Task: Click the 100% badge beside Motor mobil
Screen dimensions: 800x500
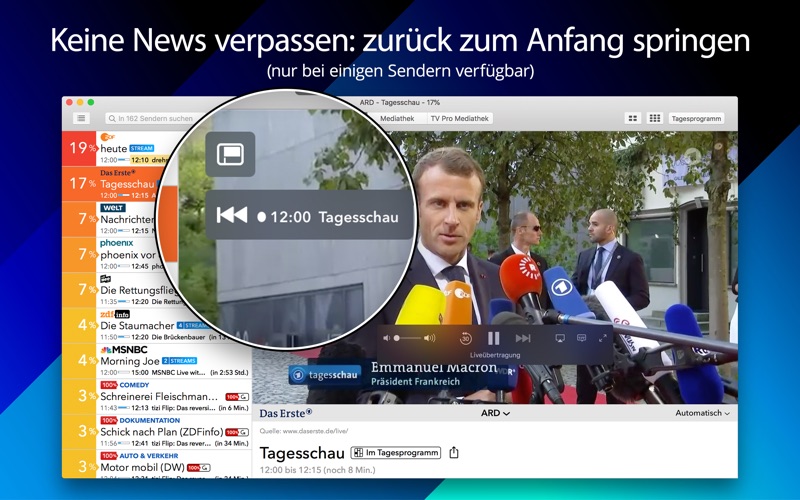Action: tap(198, 467)
